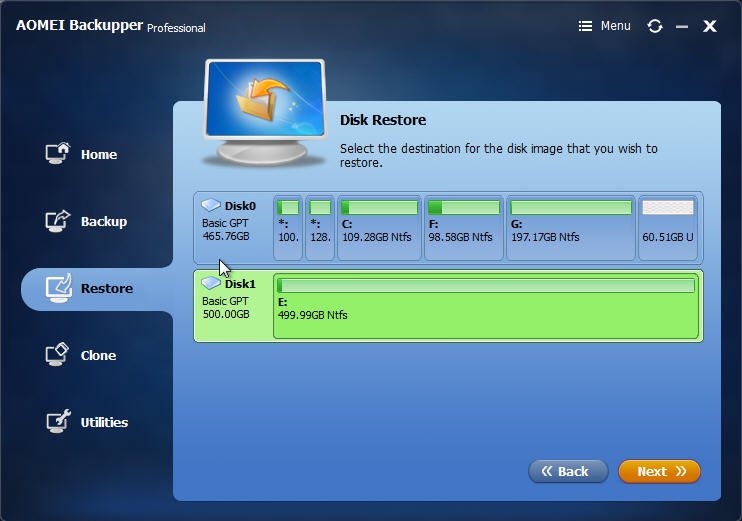This screenshot has height=521, width=742.
Task: Select the first 100MB system partition
Action: click(x=288, y=229)
